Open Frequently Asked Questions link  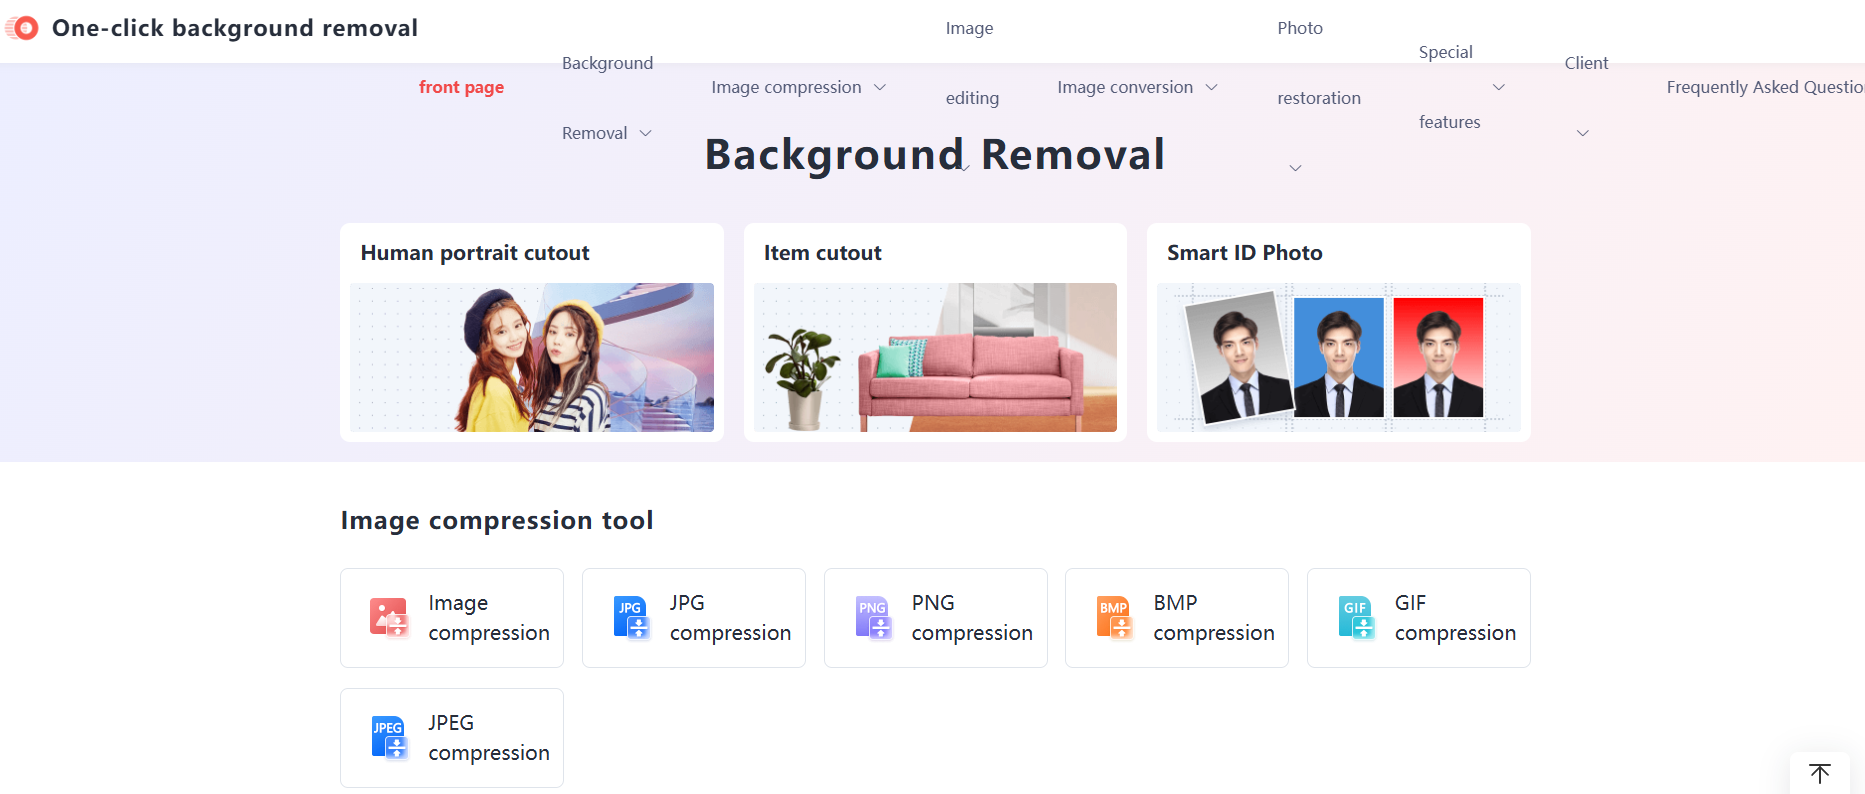[x=1765, y=87]
